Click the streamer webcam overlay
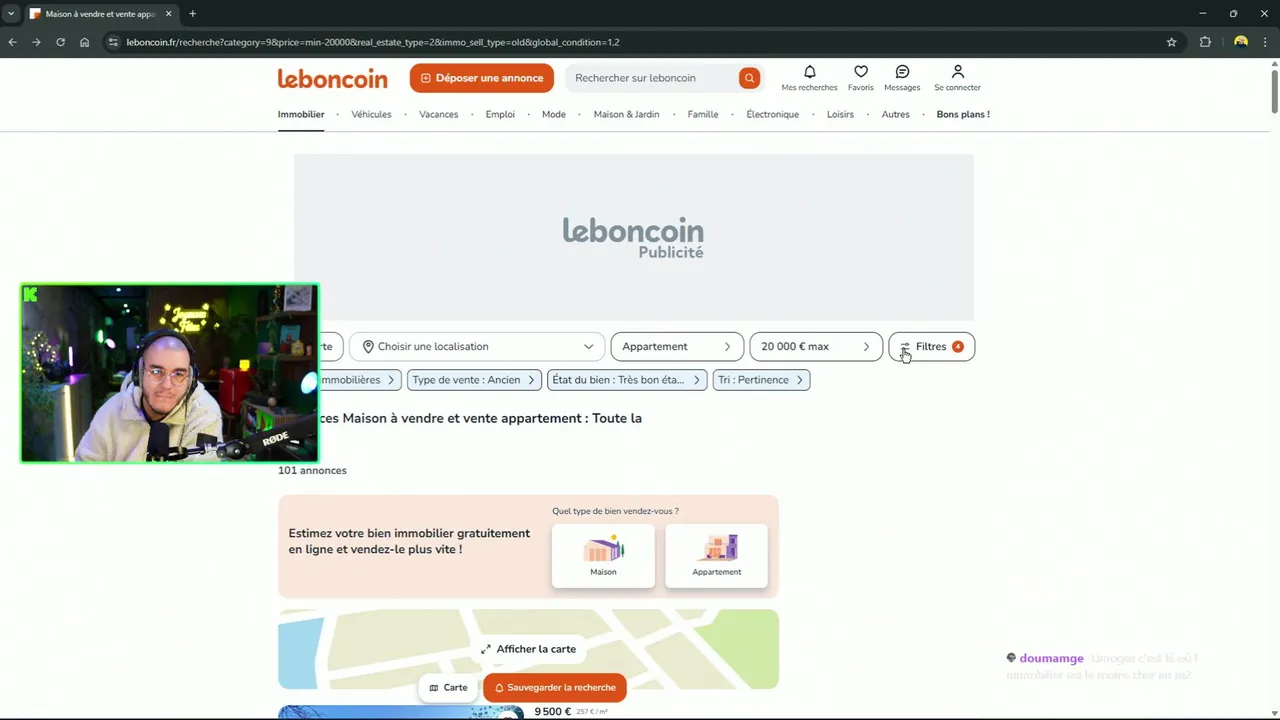Viewport: 1280px width, 720px height. click(x=169, y=373)
